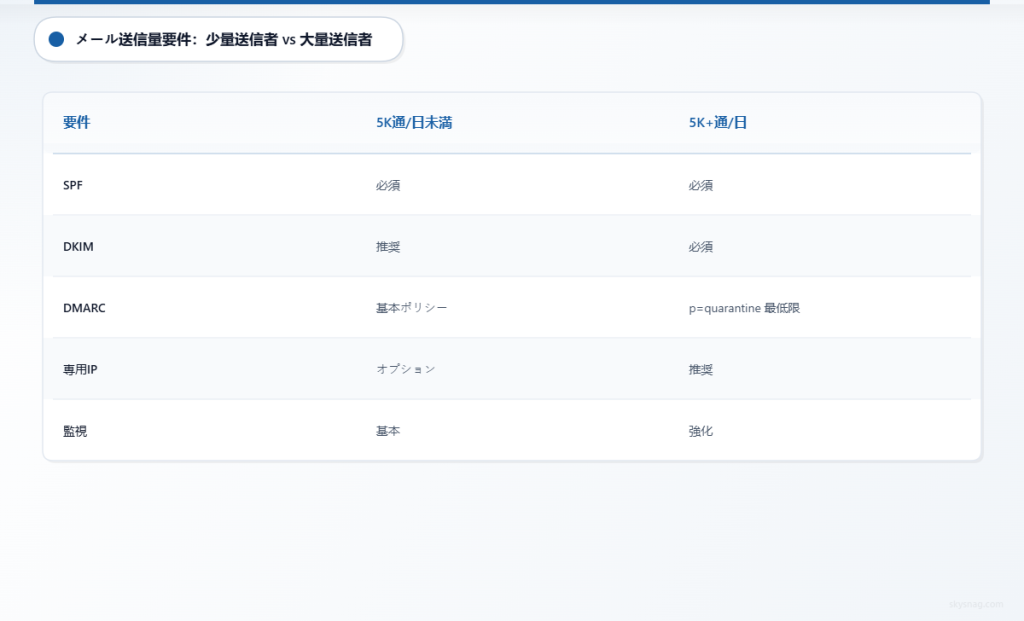
Task: Click 基本 in the 監視 row
Action: [x=388, y=431]
